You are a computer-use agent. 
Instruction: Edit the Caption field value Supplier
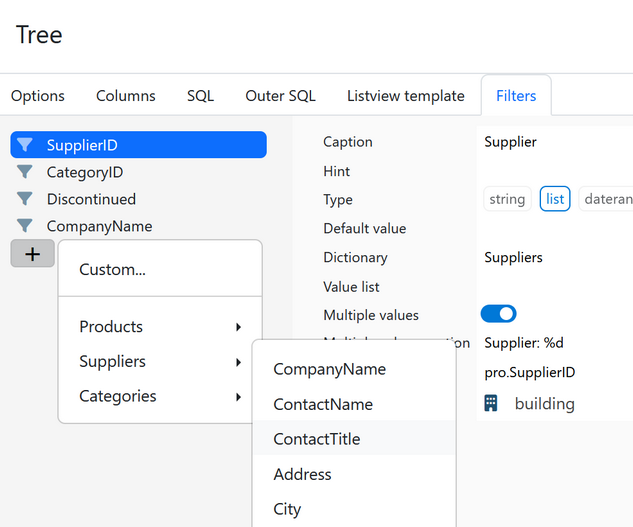555,142
